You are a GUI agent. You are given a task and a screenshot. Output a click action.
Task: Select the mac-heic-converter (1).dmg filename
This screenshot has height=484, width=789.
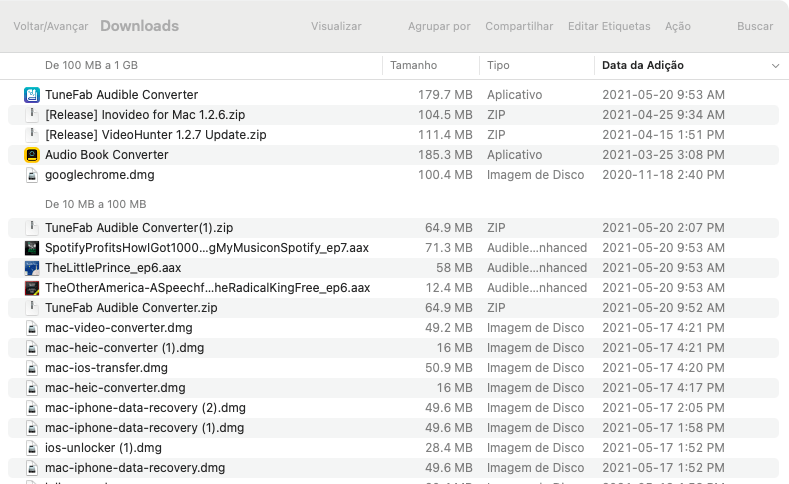pyautogui.click(x=125, y=348)
